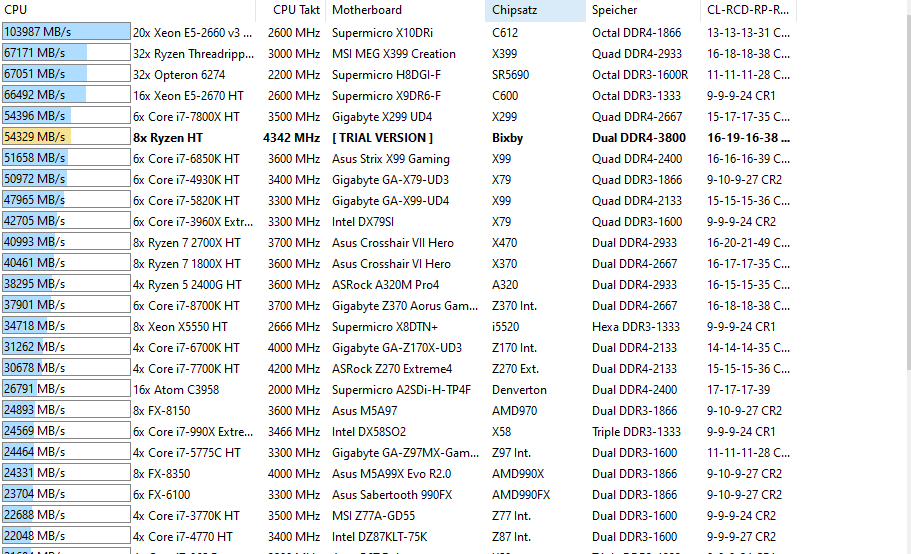Click the Asus Crosshair VII Hero cell
Image resolution: width=911 pixels, height=554 pixels.
tap(393, 242)
